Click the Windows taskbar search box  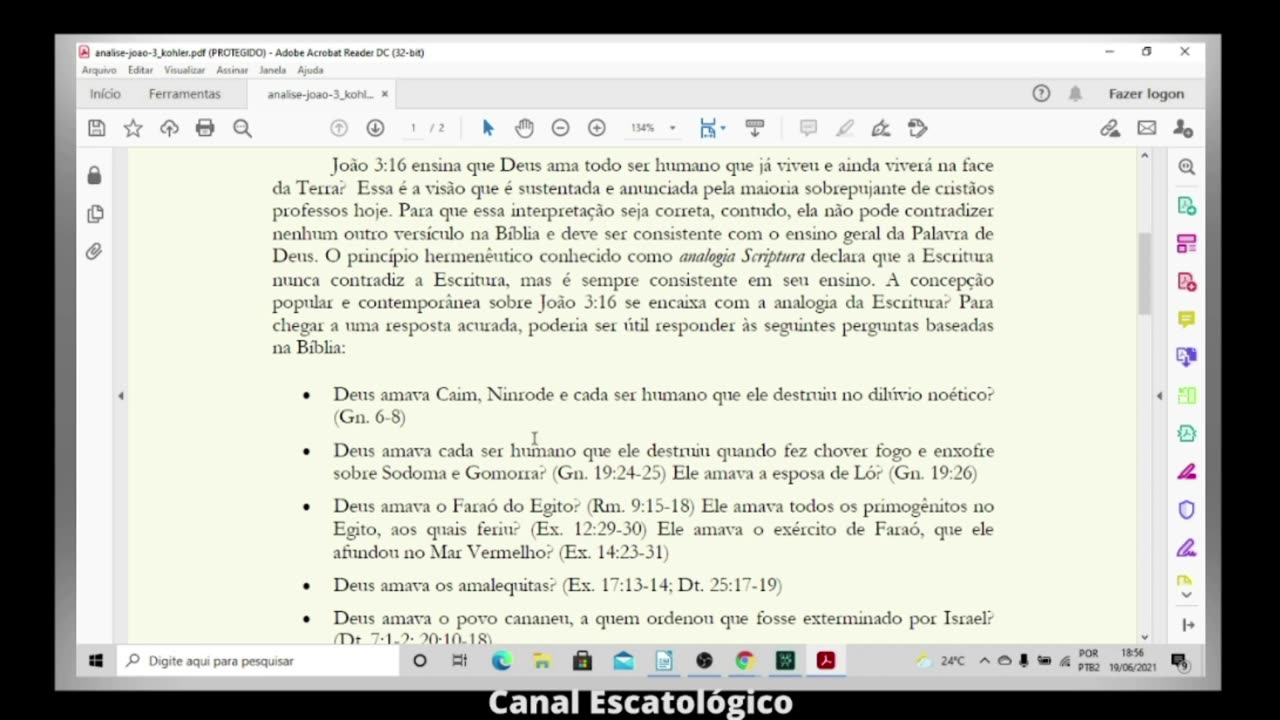pyautogui.click(x=257, y=661)
